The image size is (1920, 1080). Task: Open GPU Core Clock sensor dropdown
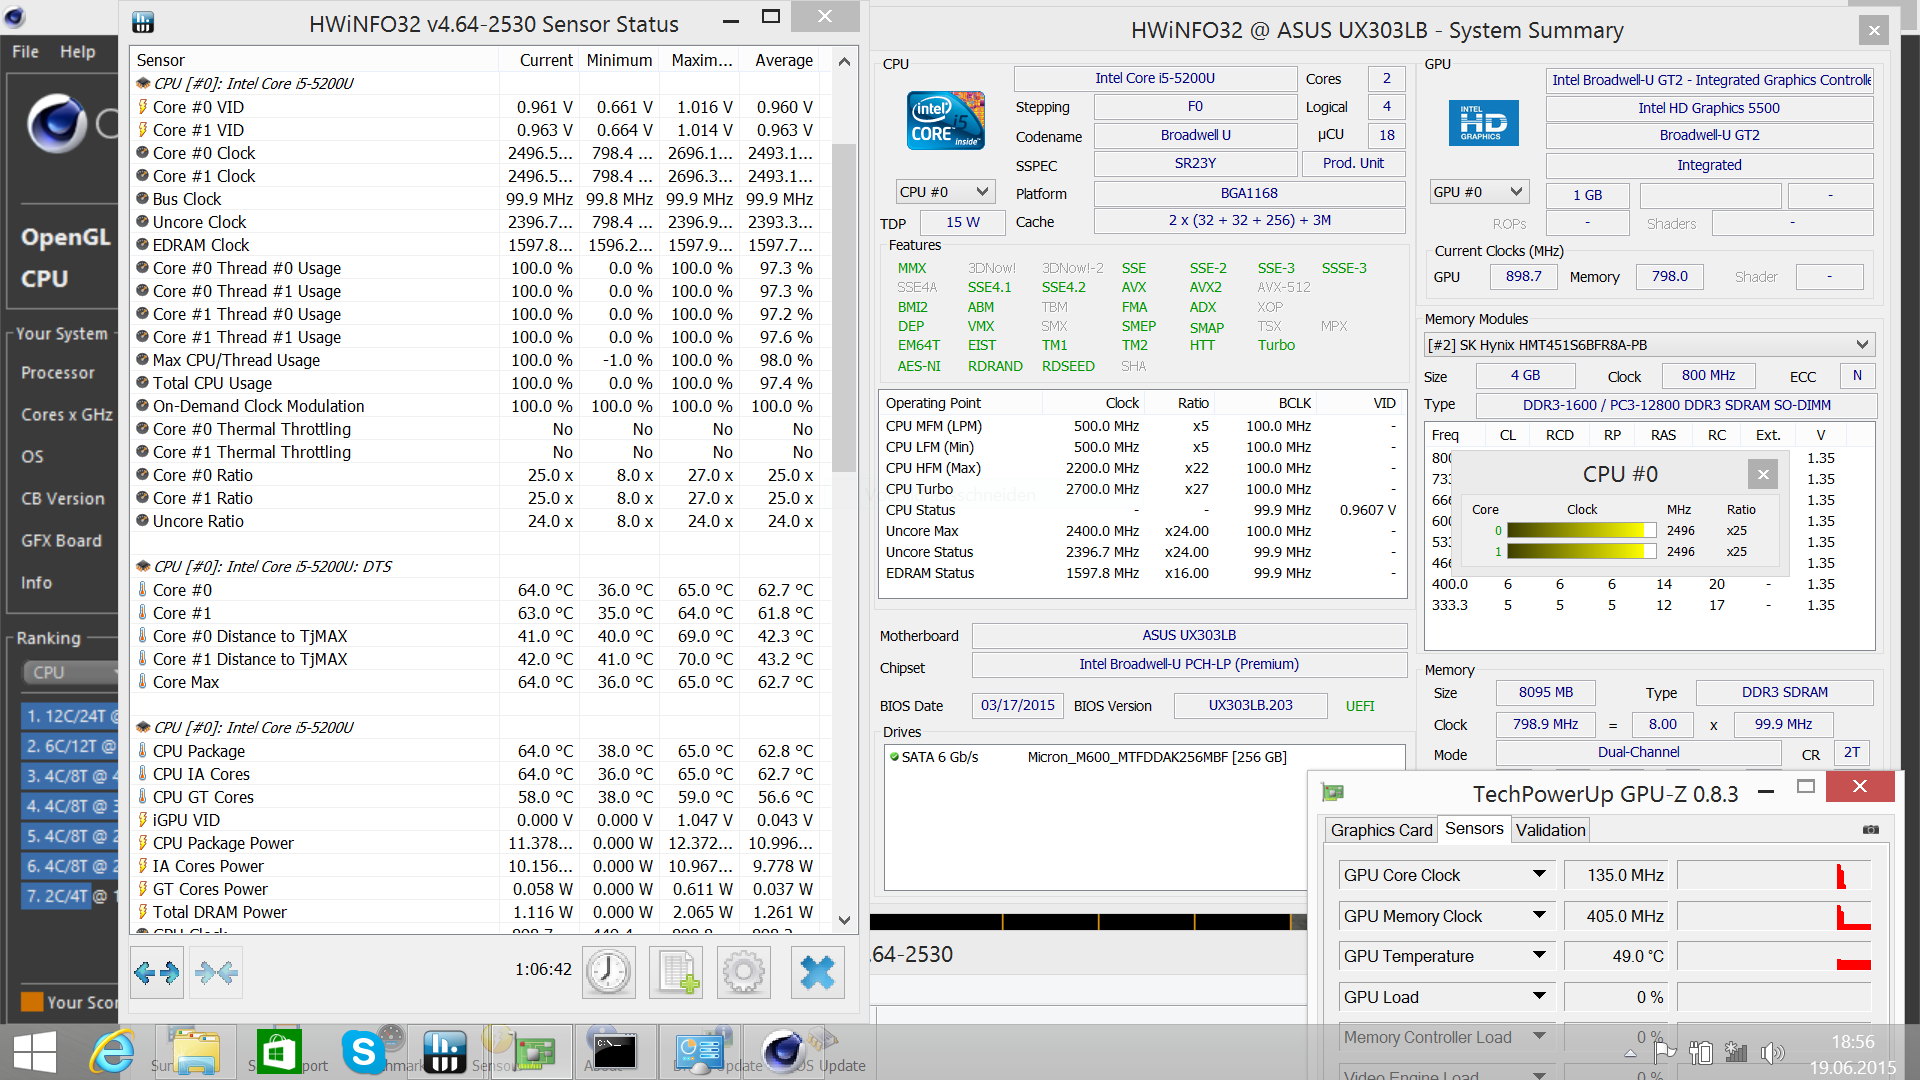tap(1539, 875)
